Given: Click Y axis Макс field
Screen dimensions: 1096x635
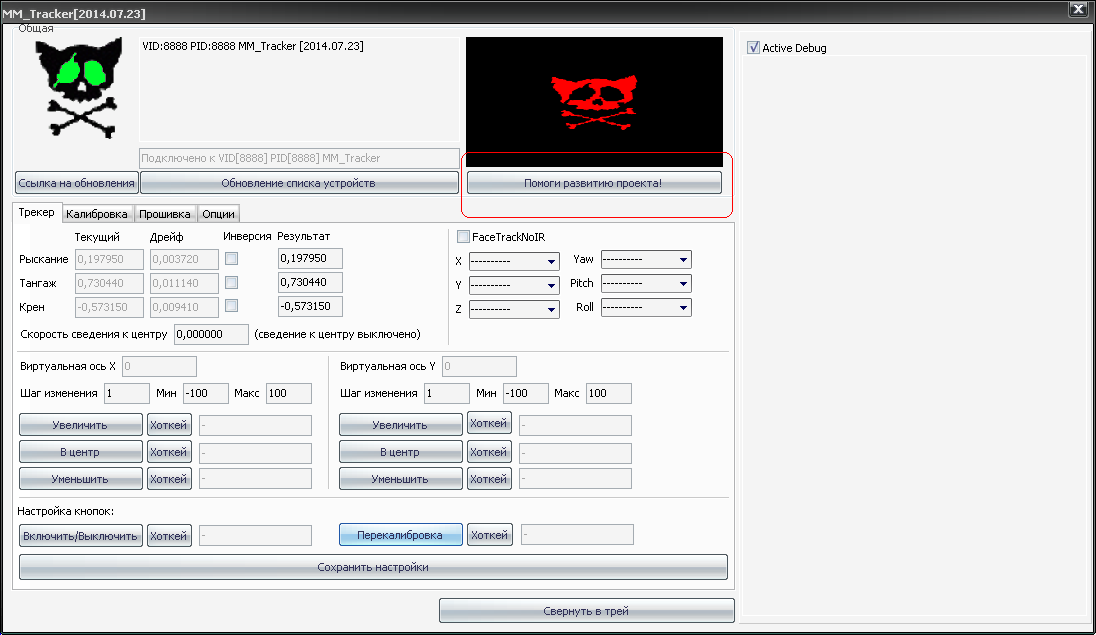Looking at the screenshot, I should [609, 393].
